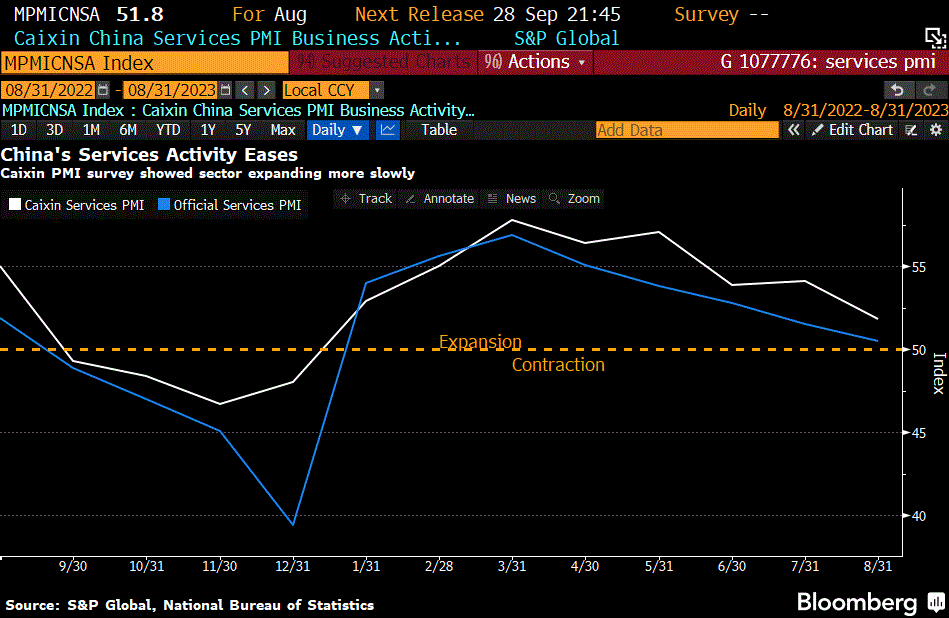Open the start date calendar picker icon
Image resolution: width=949 pixels, height=618 pixels.
(x=103, y=90)
